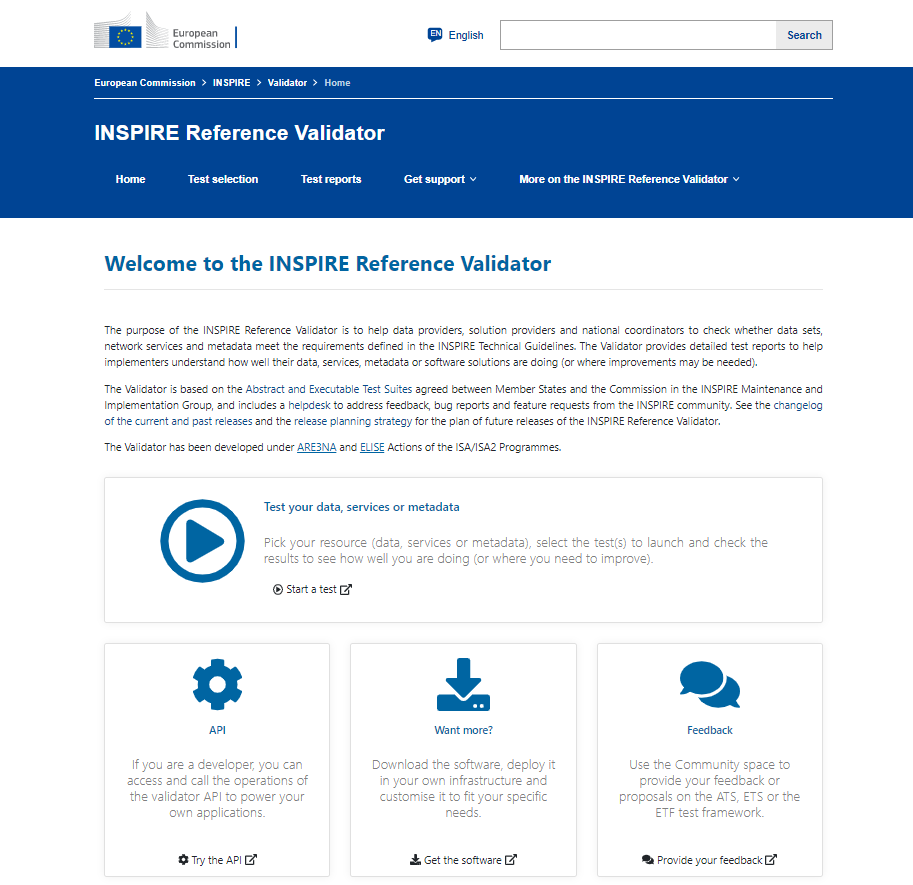Click the INSPIRE breadcrumb link
This screenshot has width=913, height=885.
tap(232, 83)
